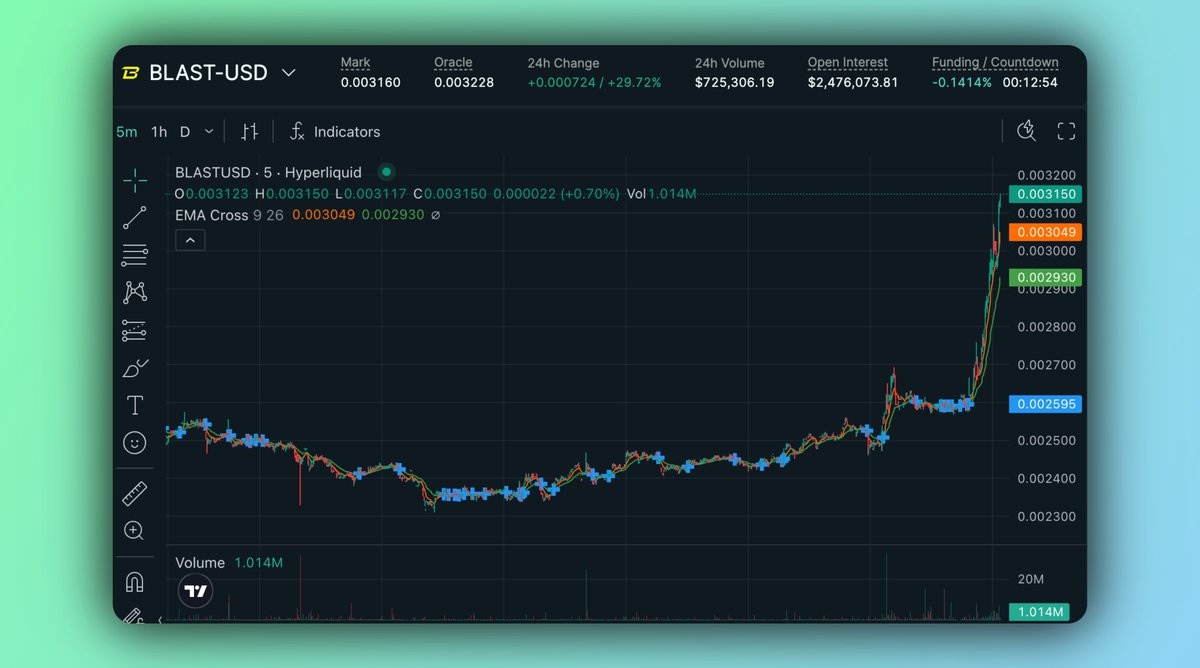
Task: Click the orange 0.003049 EMA price label
Action: click(x=1043, y=232)
